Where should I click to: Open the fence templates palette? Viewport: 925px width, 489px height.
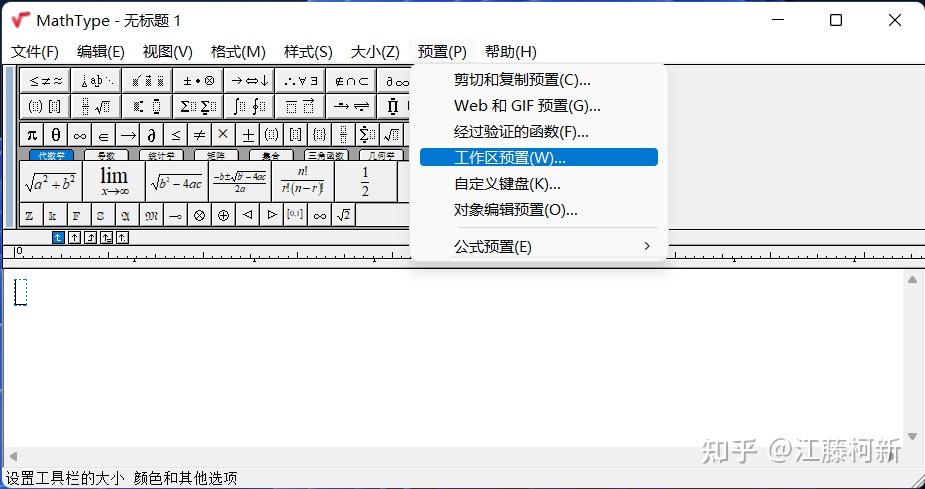(x=45, y=106)
